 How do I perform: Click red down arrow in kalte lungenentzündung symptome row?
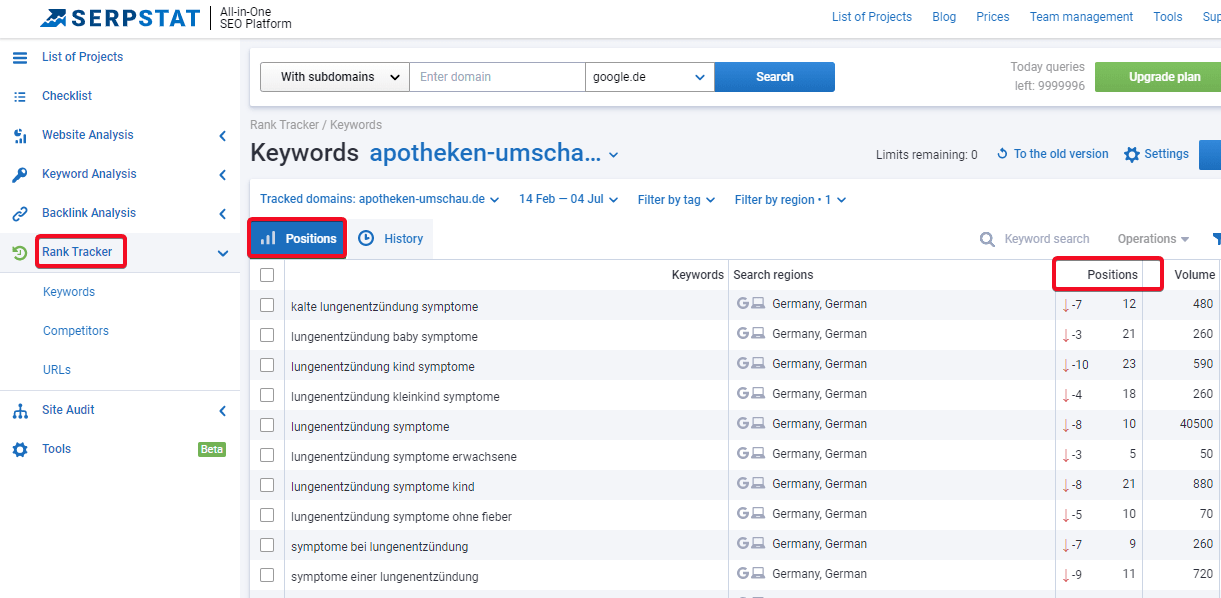[x=1066, y=305]
